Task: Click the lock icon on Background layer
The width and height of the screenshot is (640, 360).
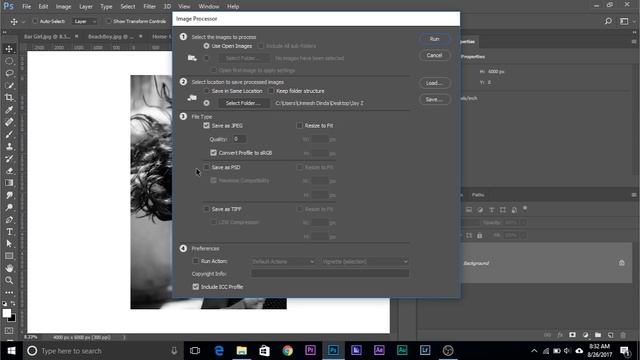Action: click(x=622, y=263)
